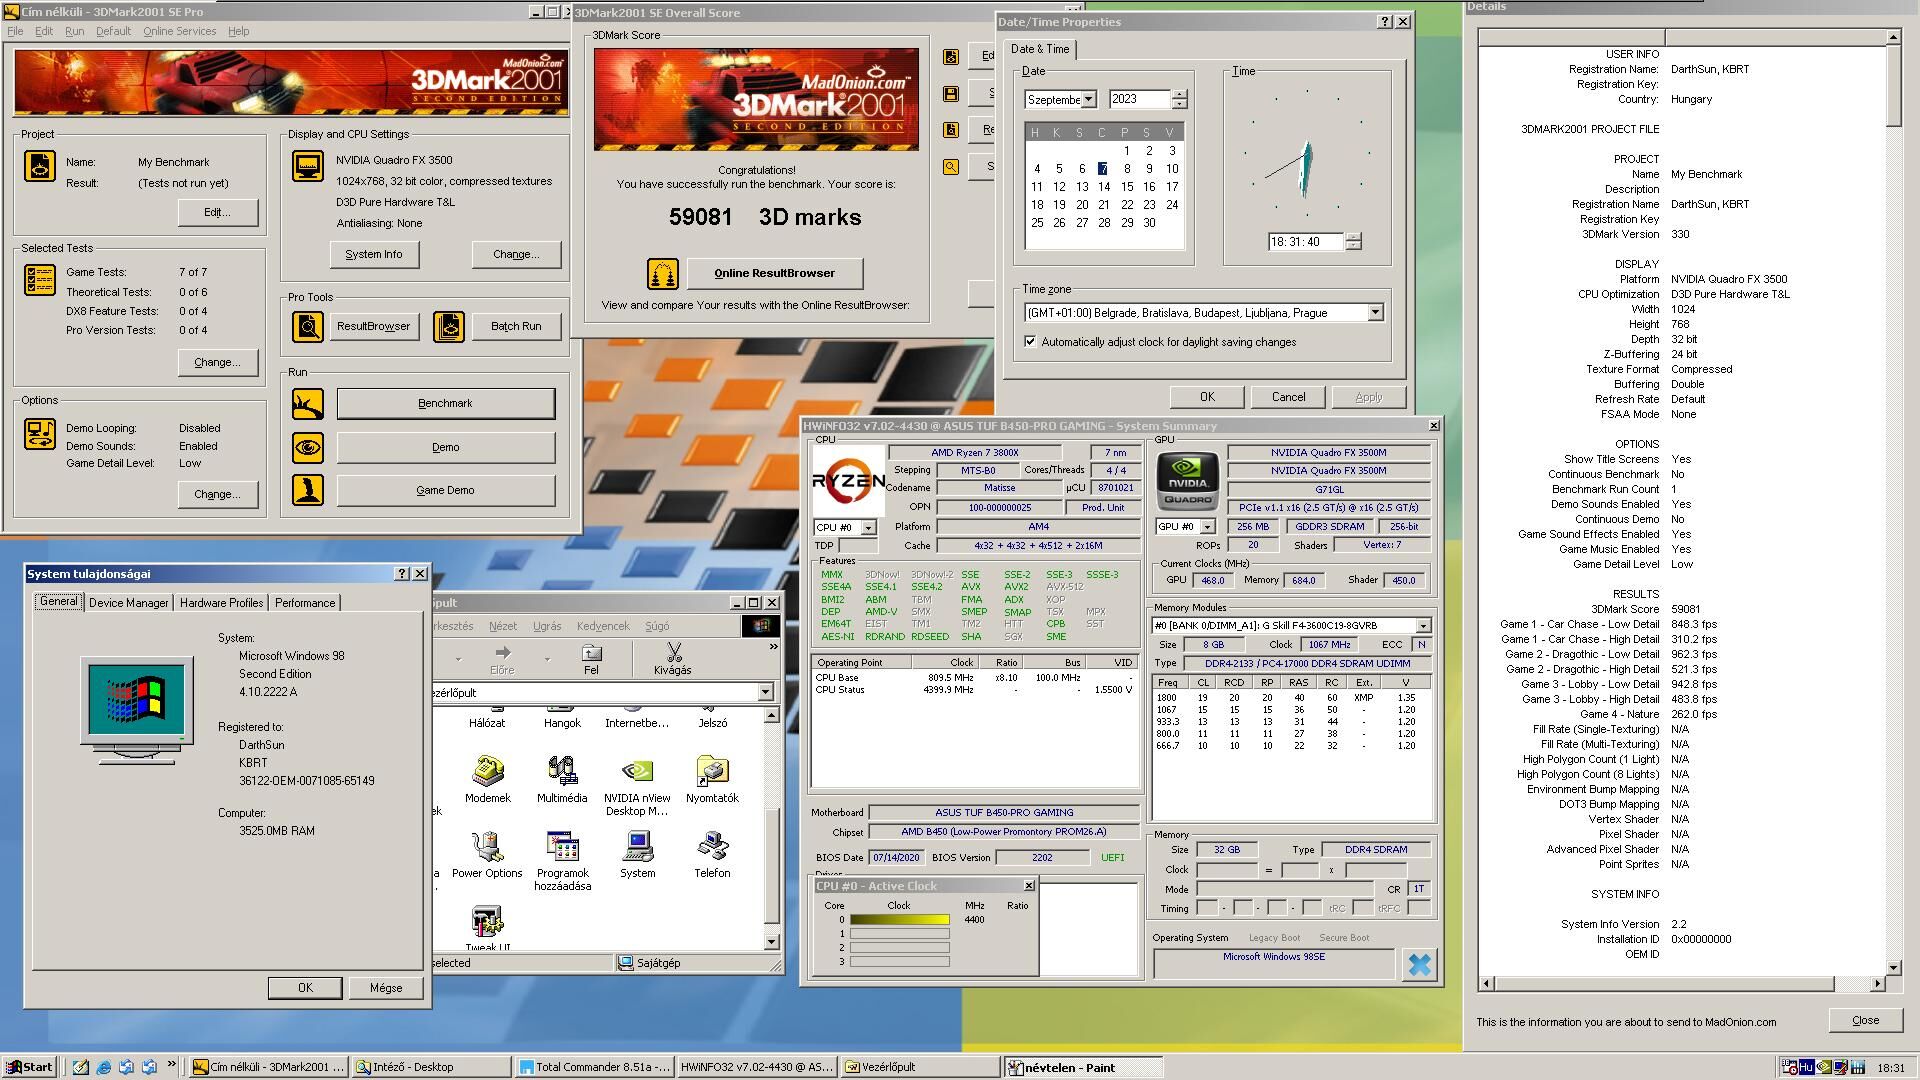Click the Kivágás cut toolbar icon
The image size is (1920, 1080).
coord(673,658)
